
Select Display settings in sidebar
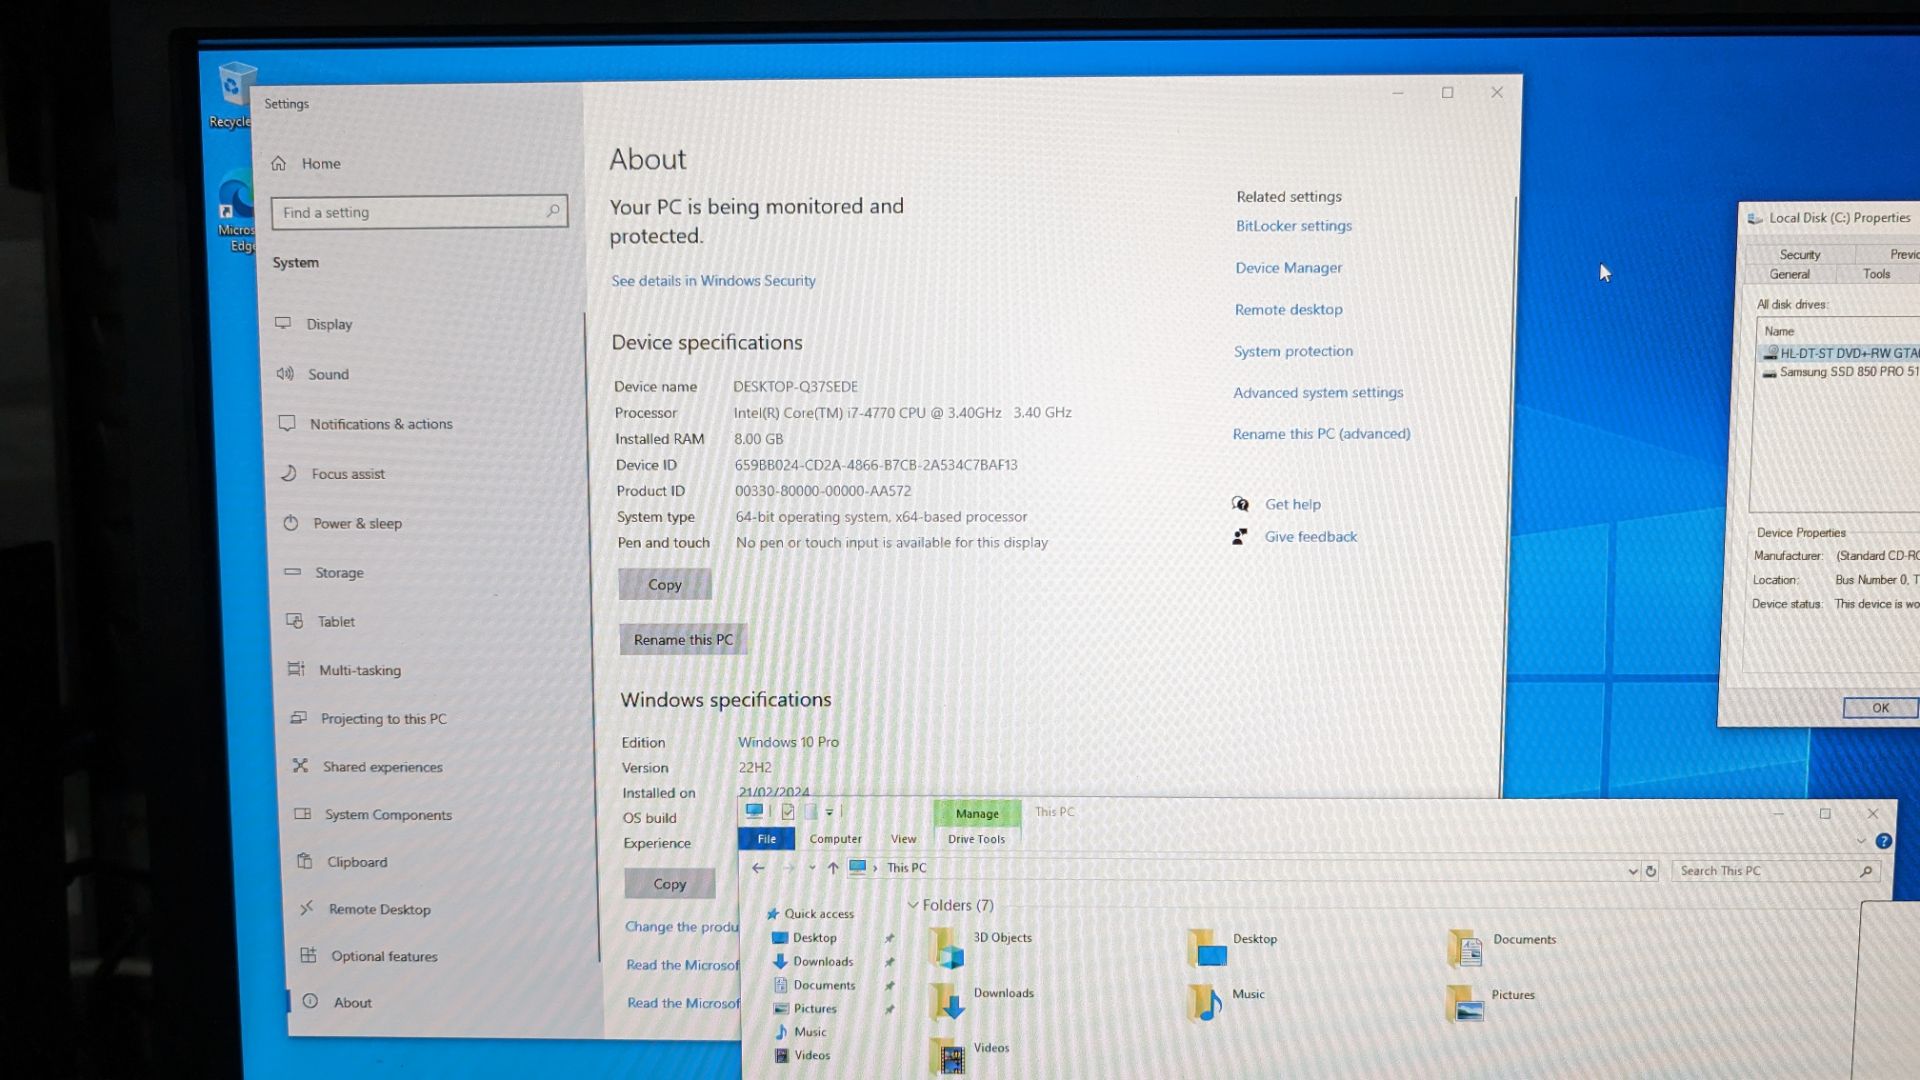point(328,323)
